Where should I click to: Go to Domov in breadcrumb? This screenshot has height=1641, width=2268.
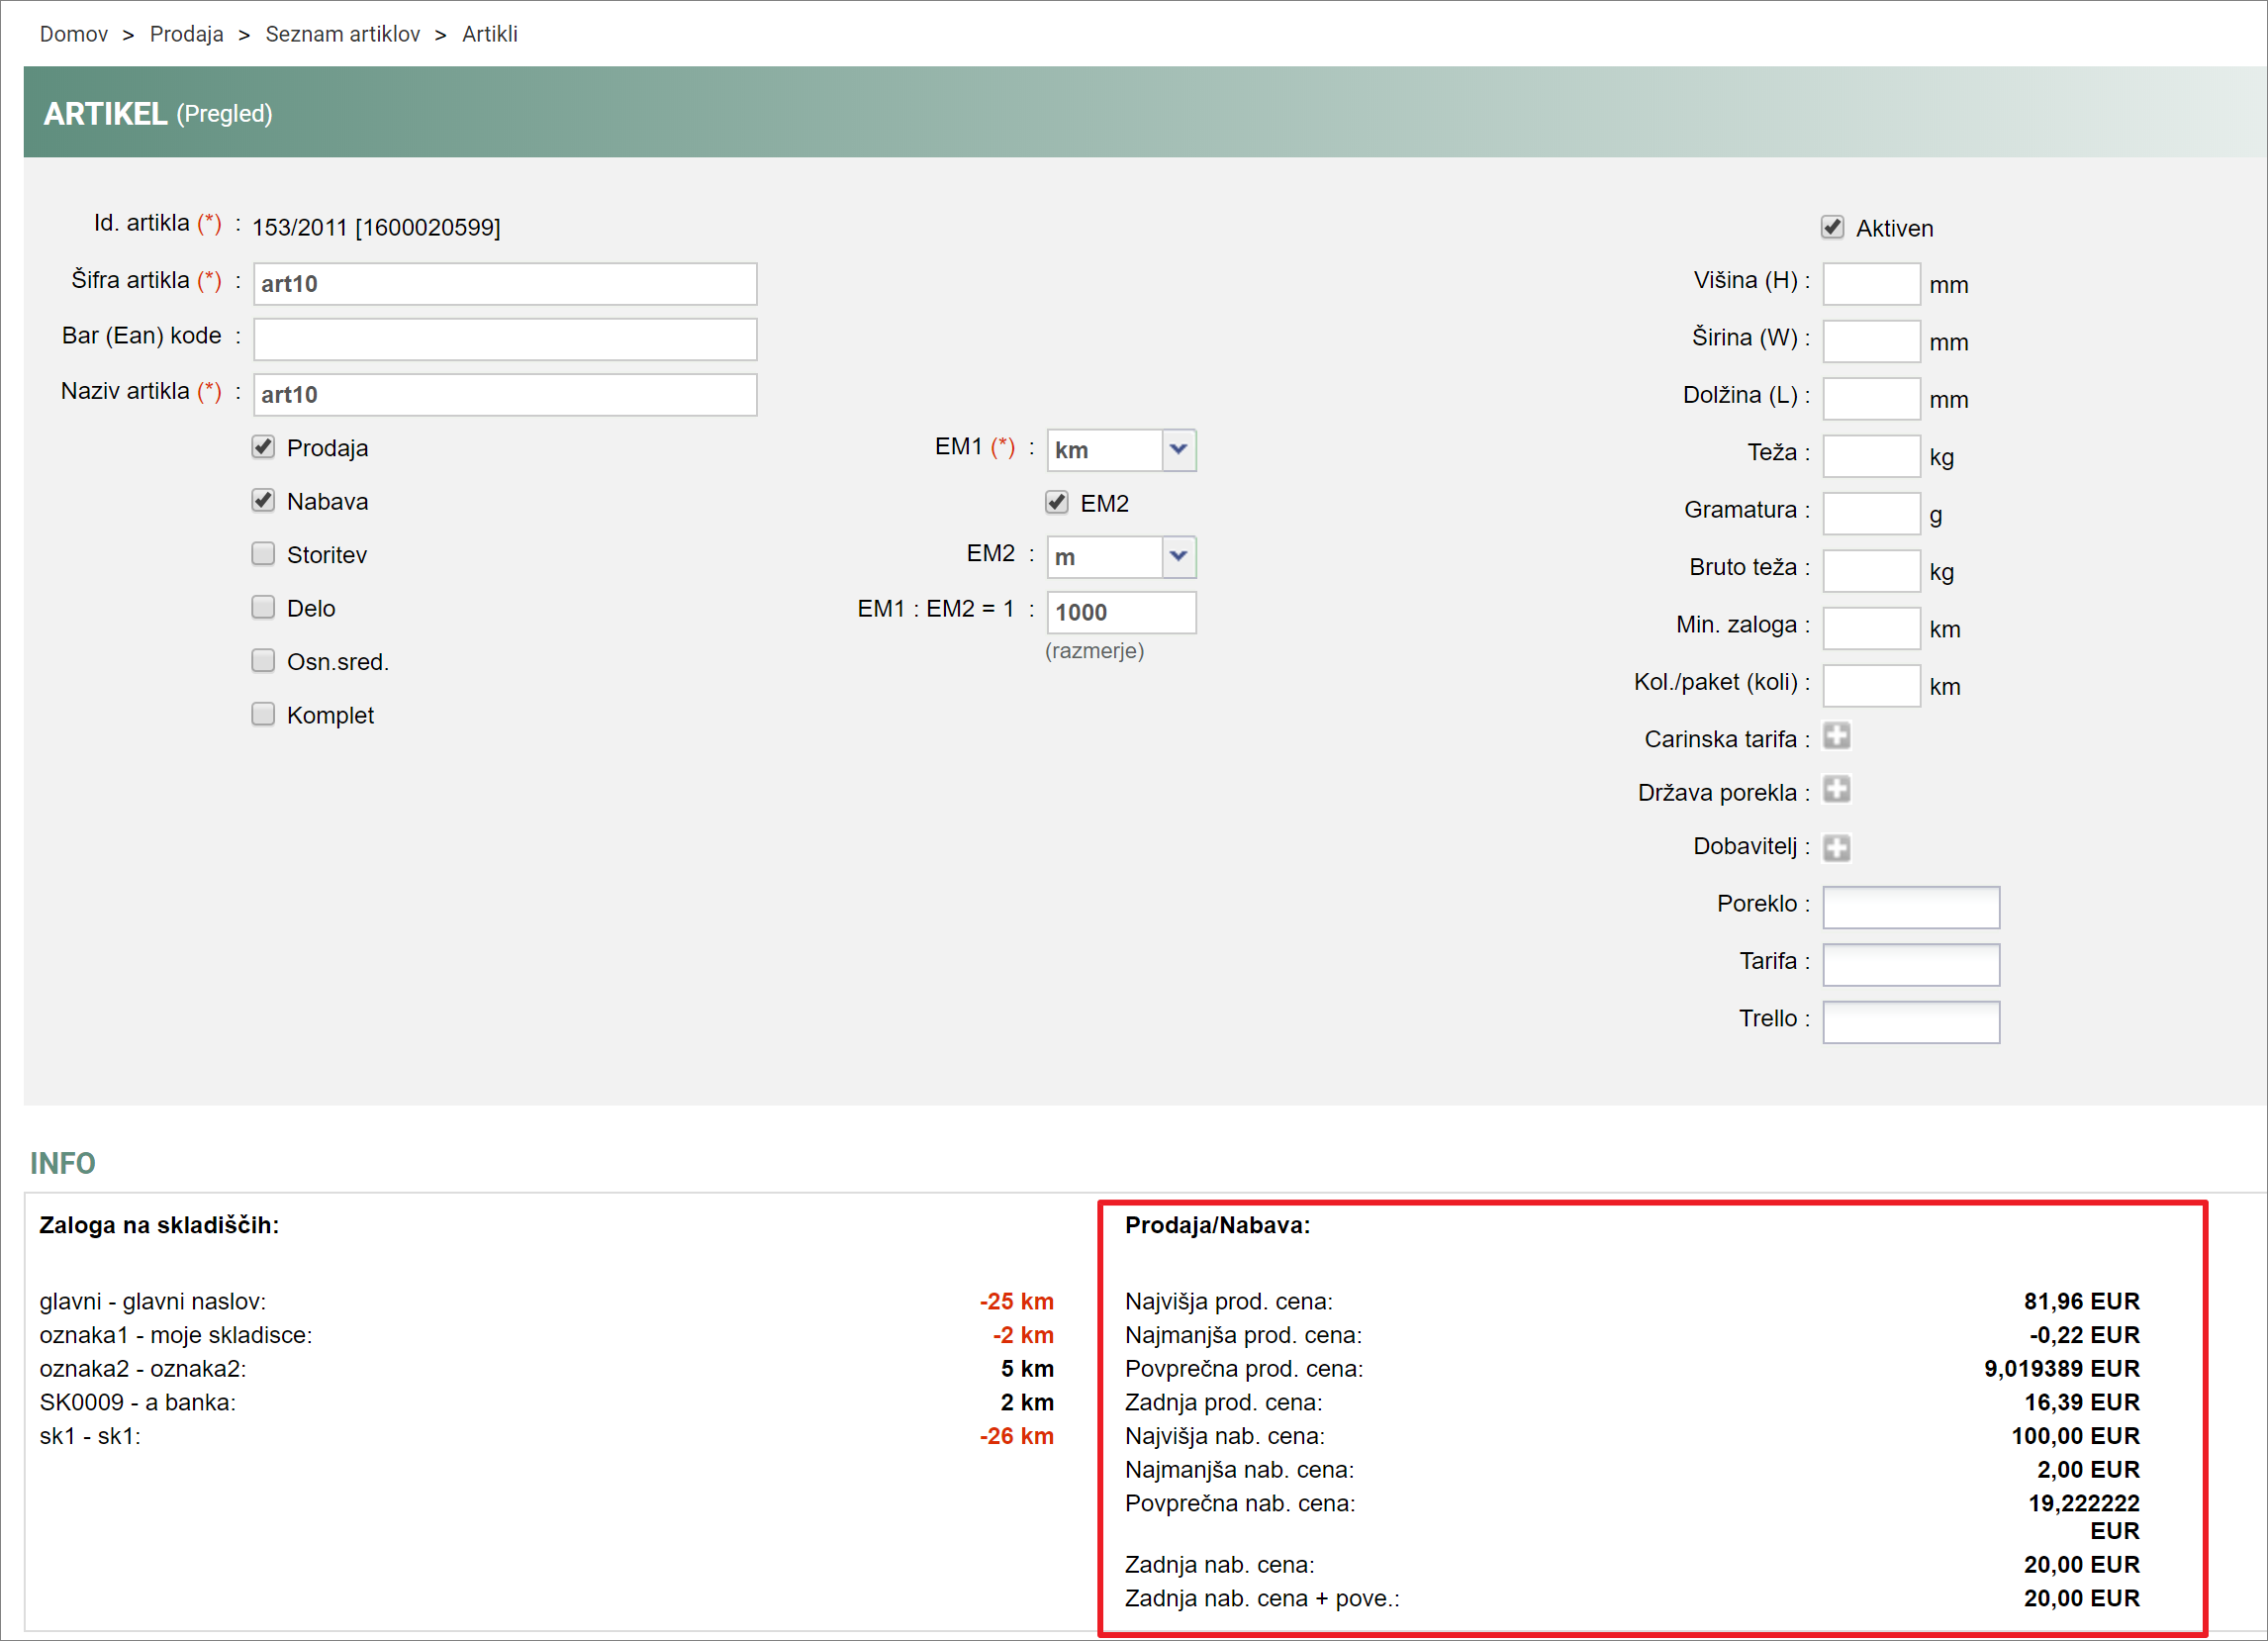coord(74,34)
